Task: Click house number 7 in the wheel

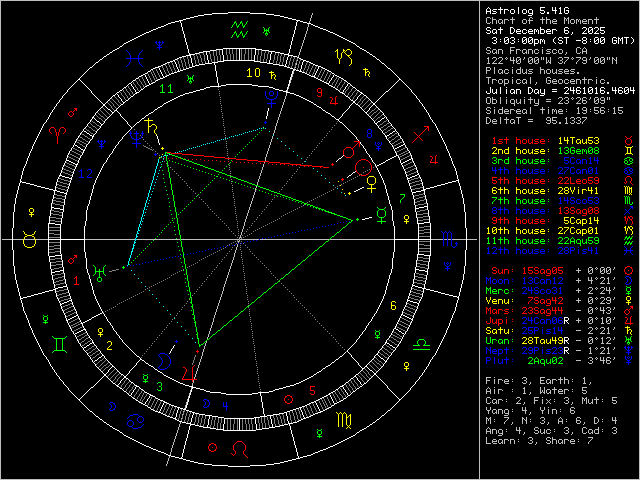Action: (402, 199)
